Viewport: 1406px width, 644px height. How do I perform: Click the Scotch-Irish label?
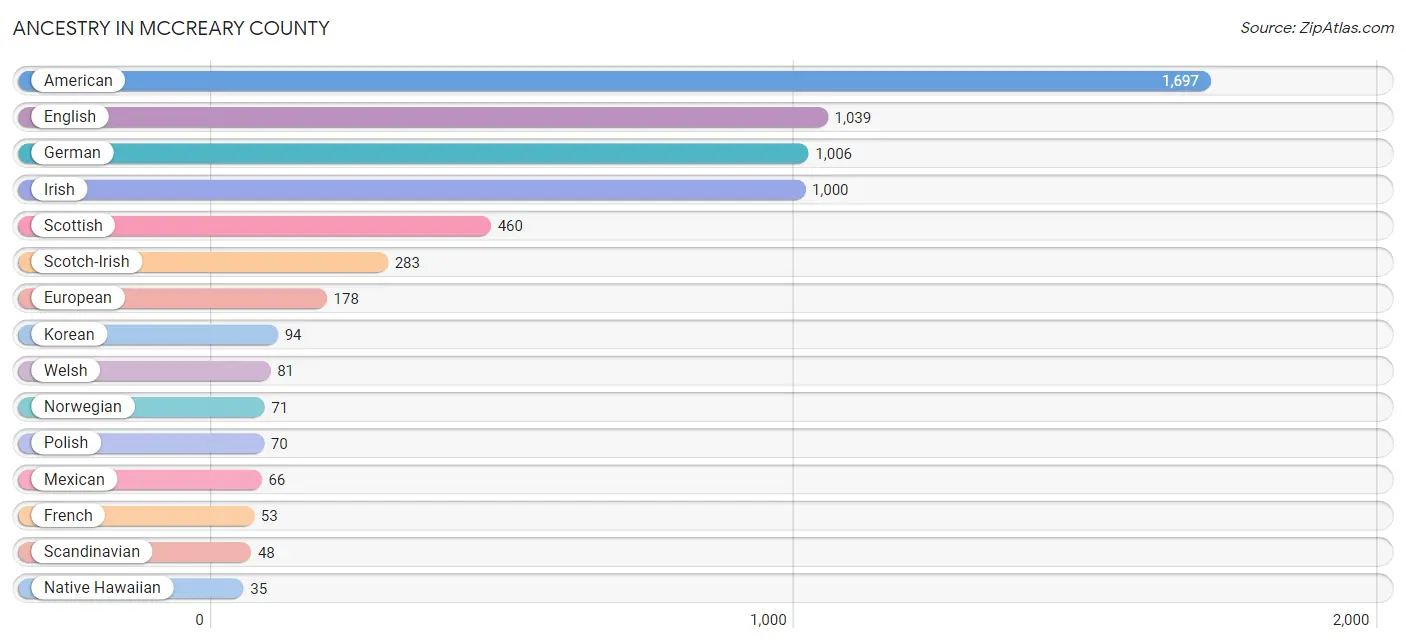point(86,261)
